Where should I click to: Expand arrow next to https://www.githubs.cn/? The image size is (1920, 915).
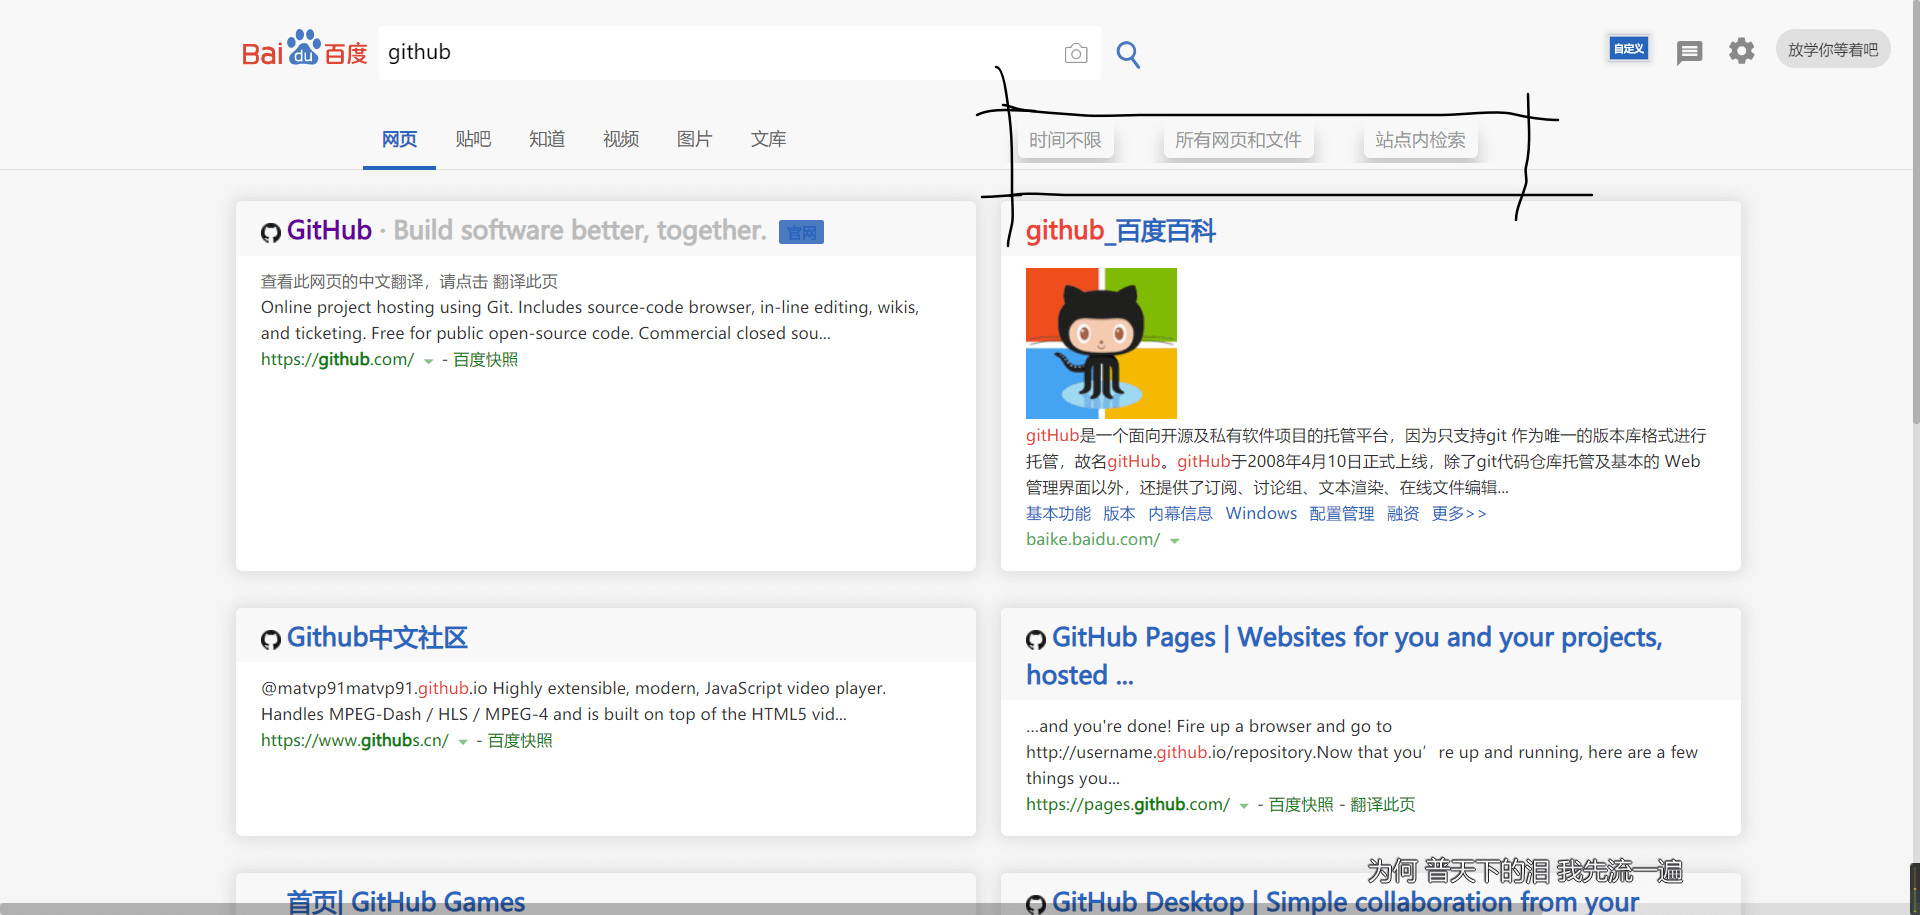coord(462,742)
